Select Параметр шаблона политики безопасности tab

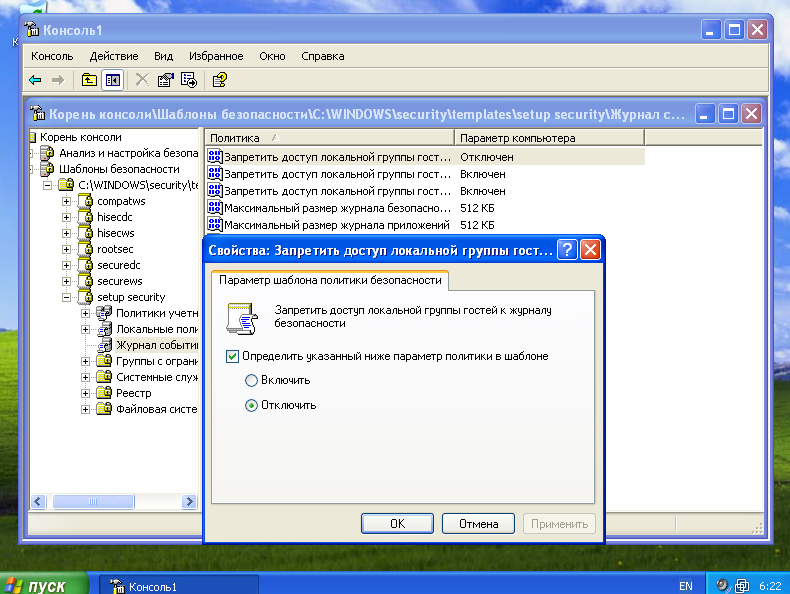coord(330,280)
